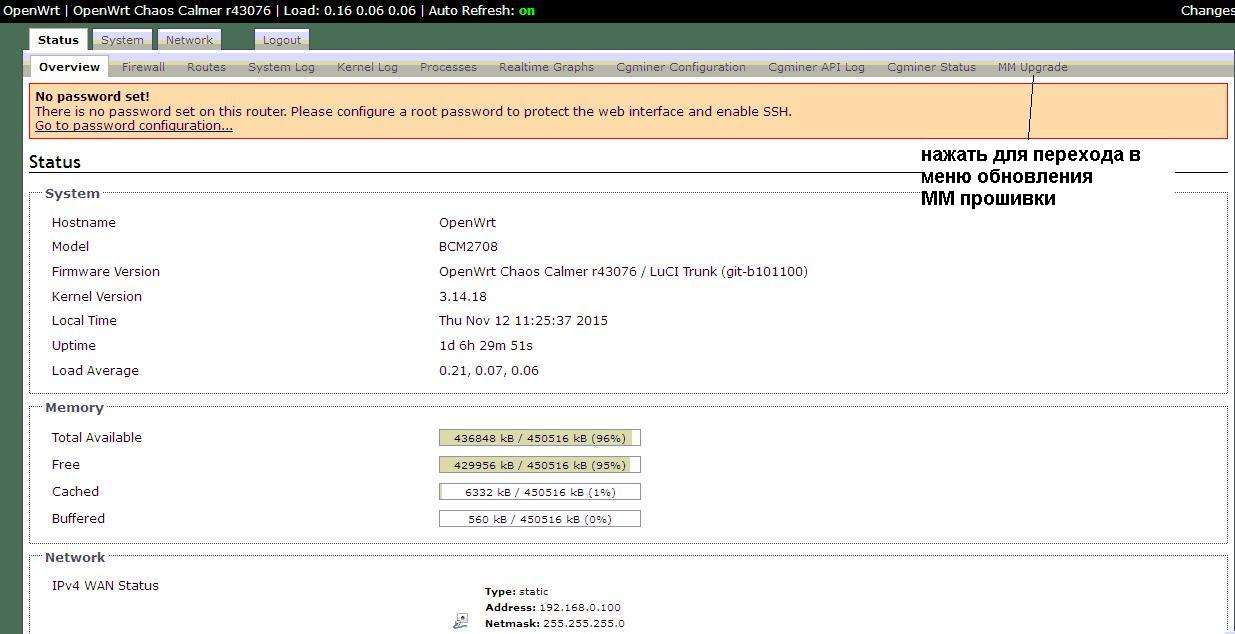Viewport: 1235px width, 634px height.
Task: Select the Overview subtab
Action: point(69,67)
